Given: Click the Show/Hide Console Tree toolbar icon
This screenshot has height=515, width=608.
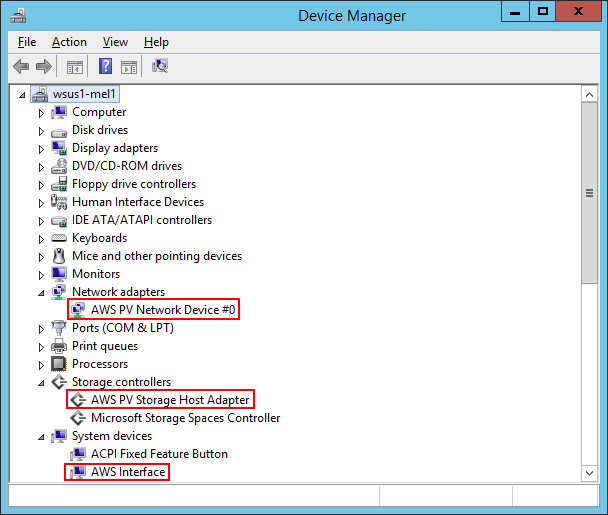Looking at the screenshot, I should [75, 67].
